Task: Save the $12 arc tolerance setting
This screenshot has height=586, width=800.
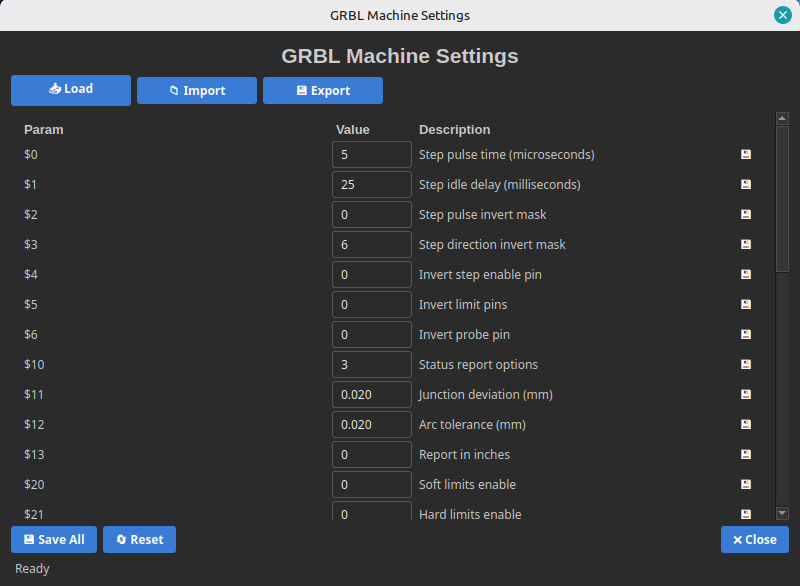Action: point(745,424)
